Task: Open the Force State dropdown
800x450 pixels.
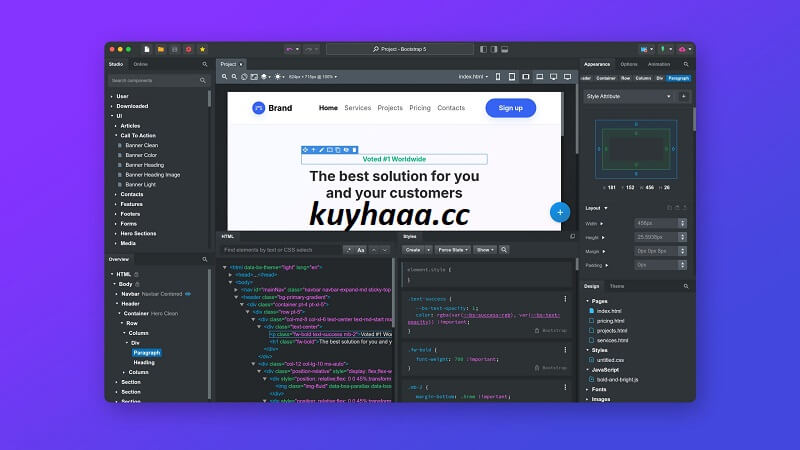Action: [453, 250]
